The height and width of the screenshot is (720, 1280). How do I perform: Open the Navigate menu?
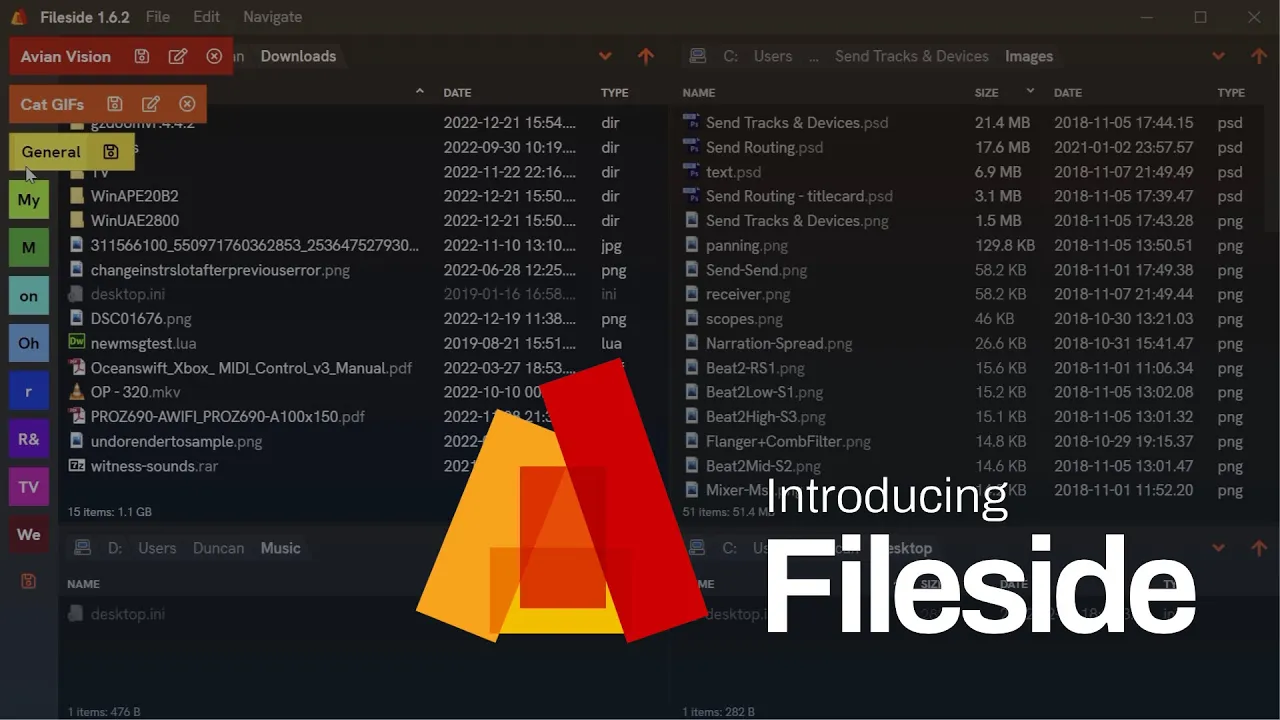272,17
